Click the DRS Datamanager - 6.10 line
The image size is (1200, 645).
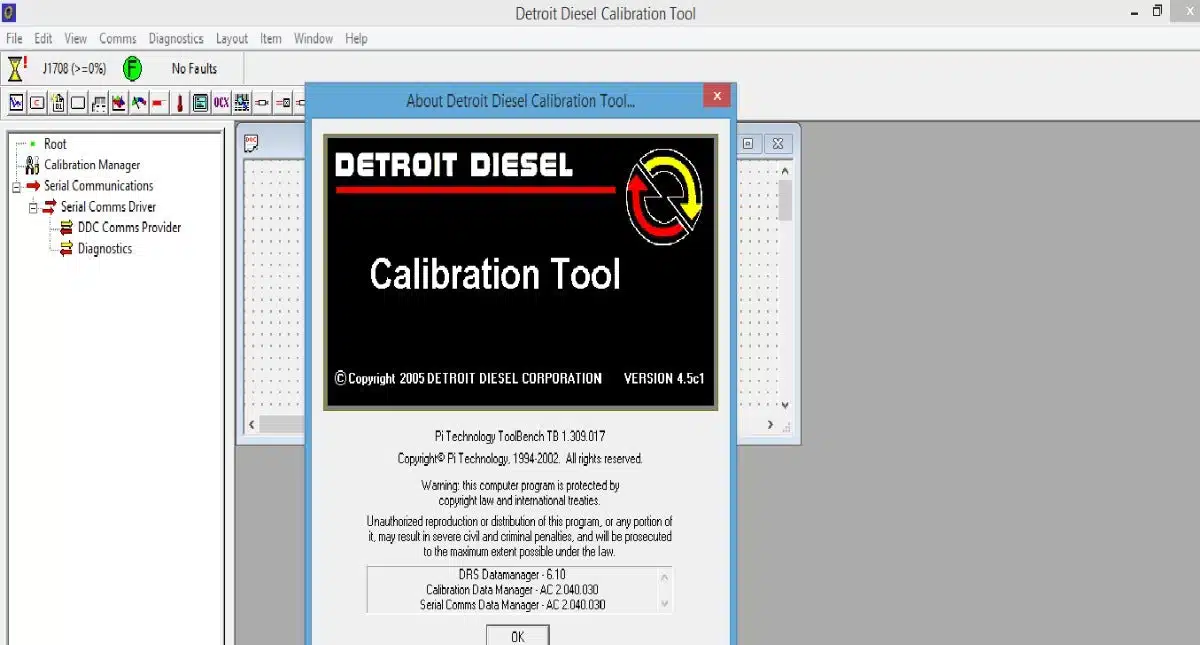[512, 575]
